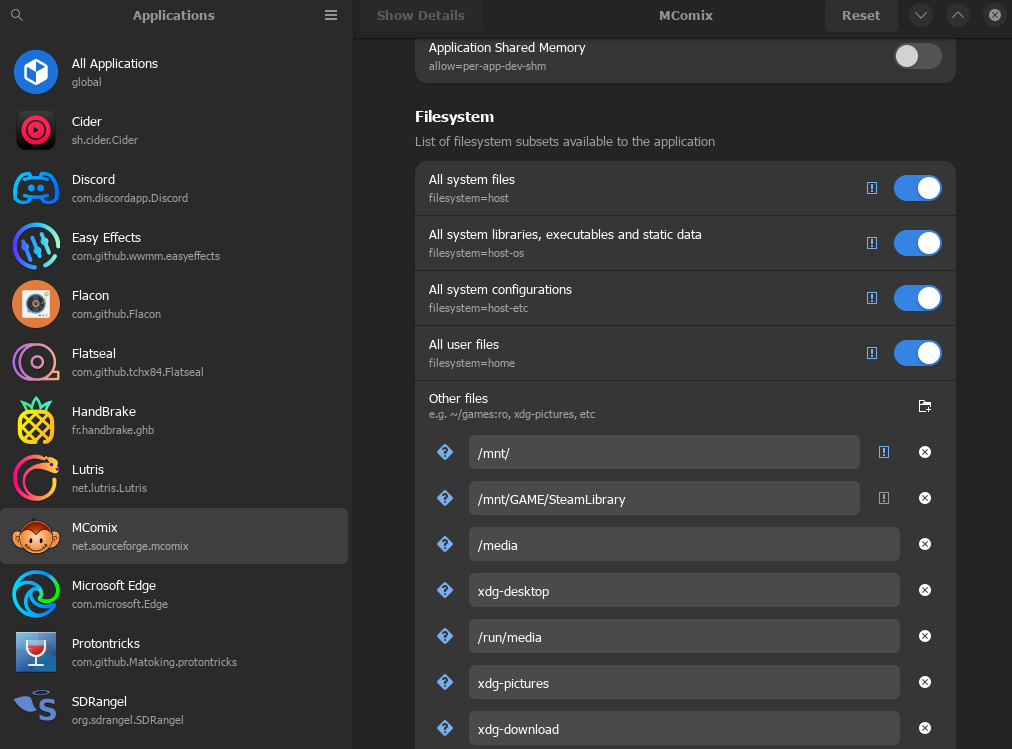Click the down chevron in the header bar

(921, 15)
